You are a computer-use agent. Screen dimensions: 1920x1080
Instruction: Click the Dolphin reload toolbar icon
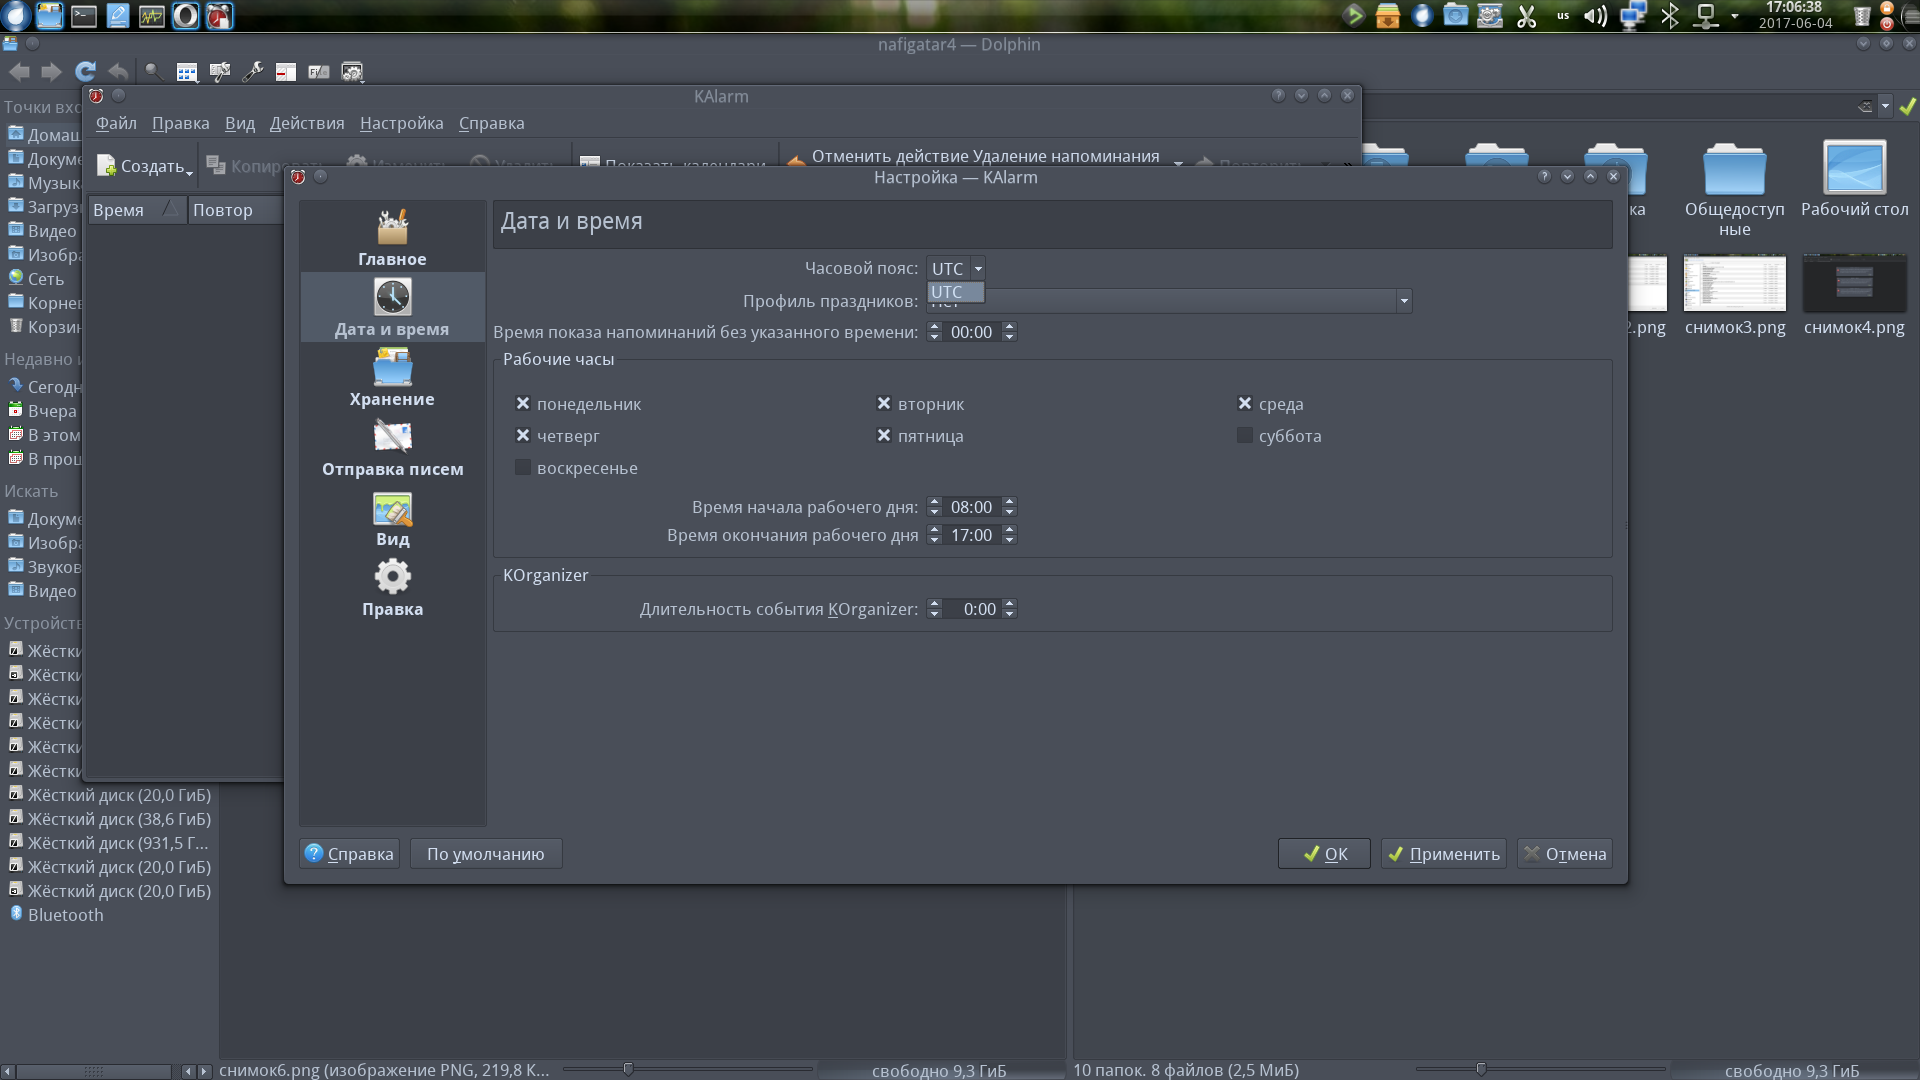85,71
